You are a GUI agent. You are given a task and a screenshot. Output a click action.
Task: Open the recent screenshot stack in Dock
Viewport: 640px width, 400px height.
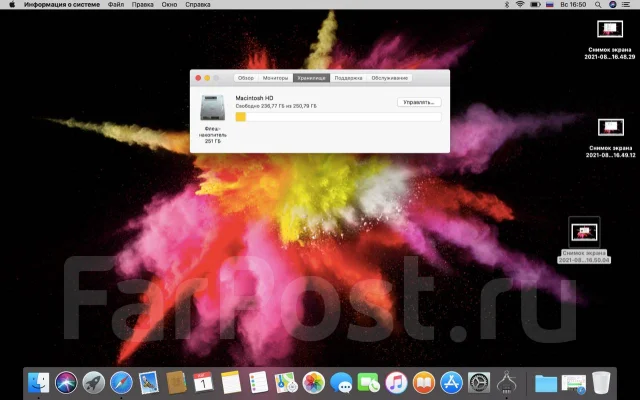574,383
